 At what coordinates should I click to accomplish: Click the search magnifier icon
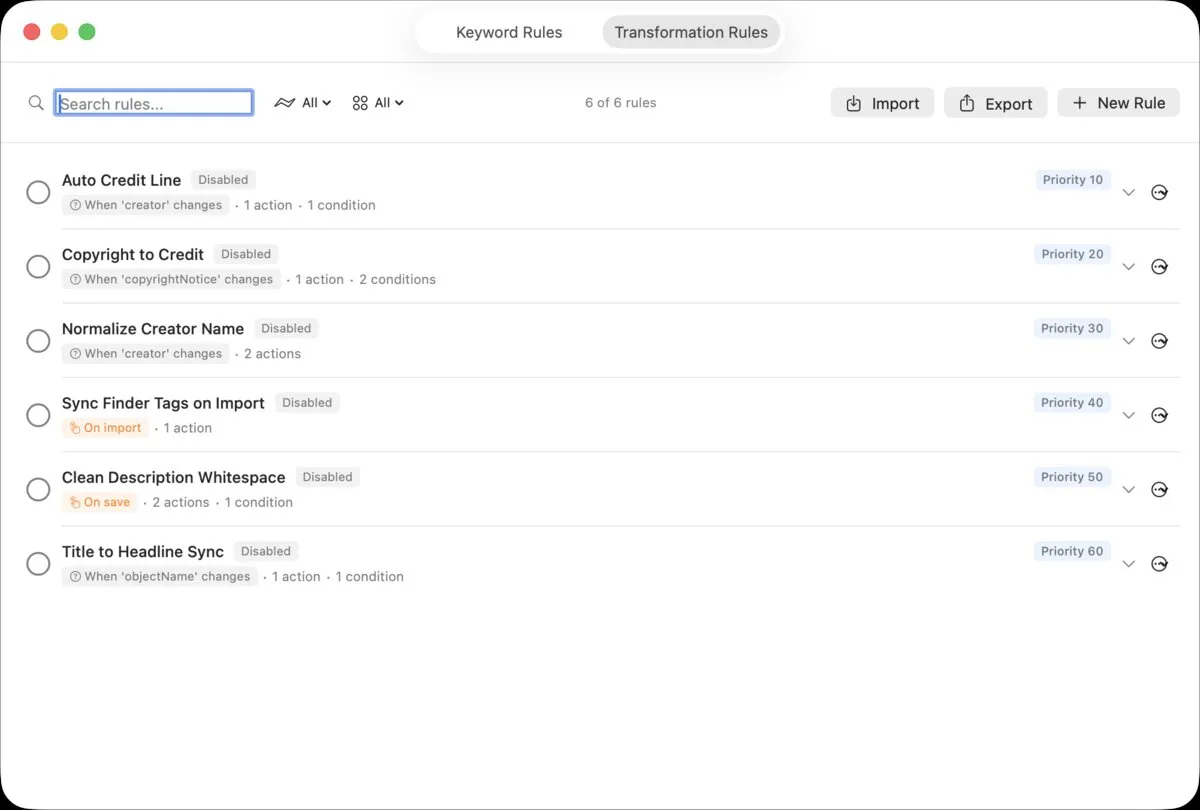pos(36,102)
